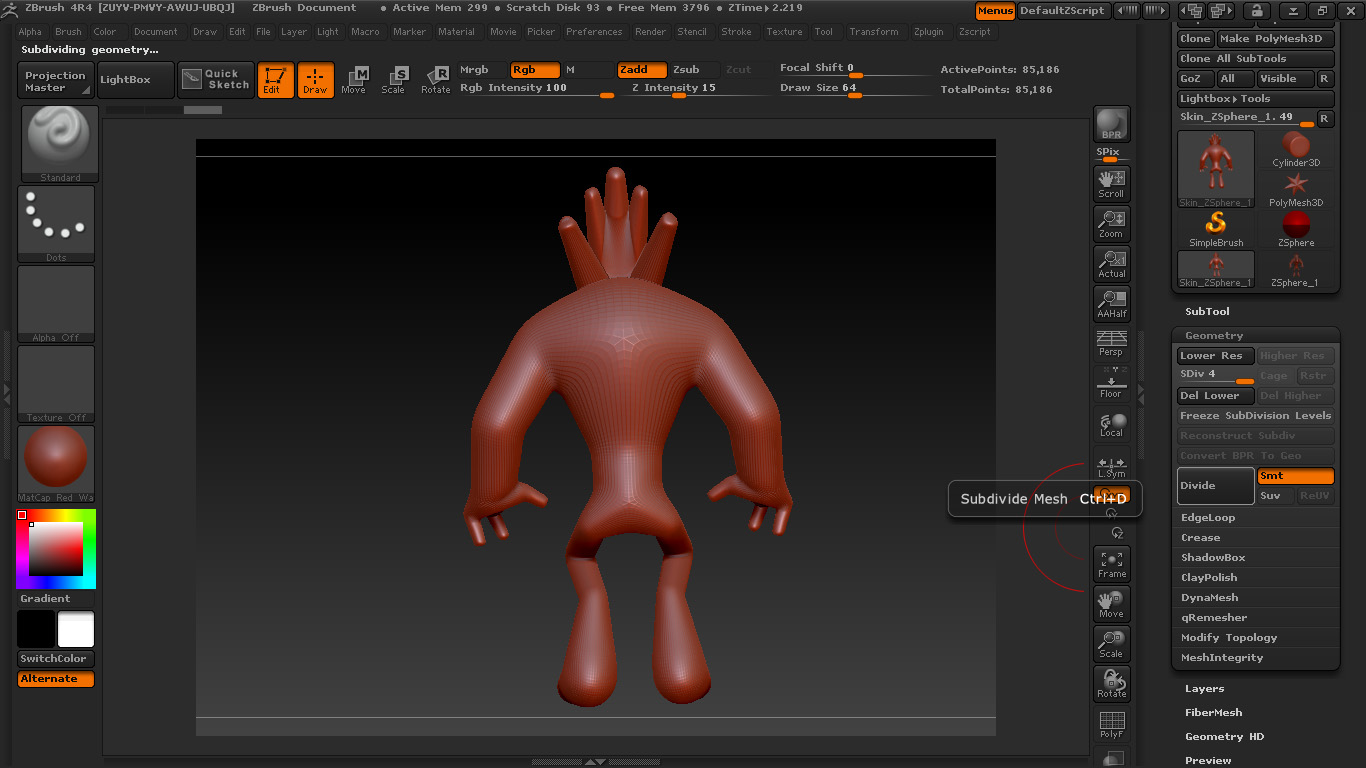Image resolution: width=1366 pixels, height=768 pixels.
Task: Pick a hue in color picker
Action: coord(56,549)
